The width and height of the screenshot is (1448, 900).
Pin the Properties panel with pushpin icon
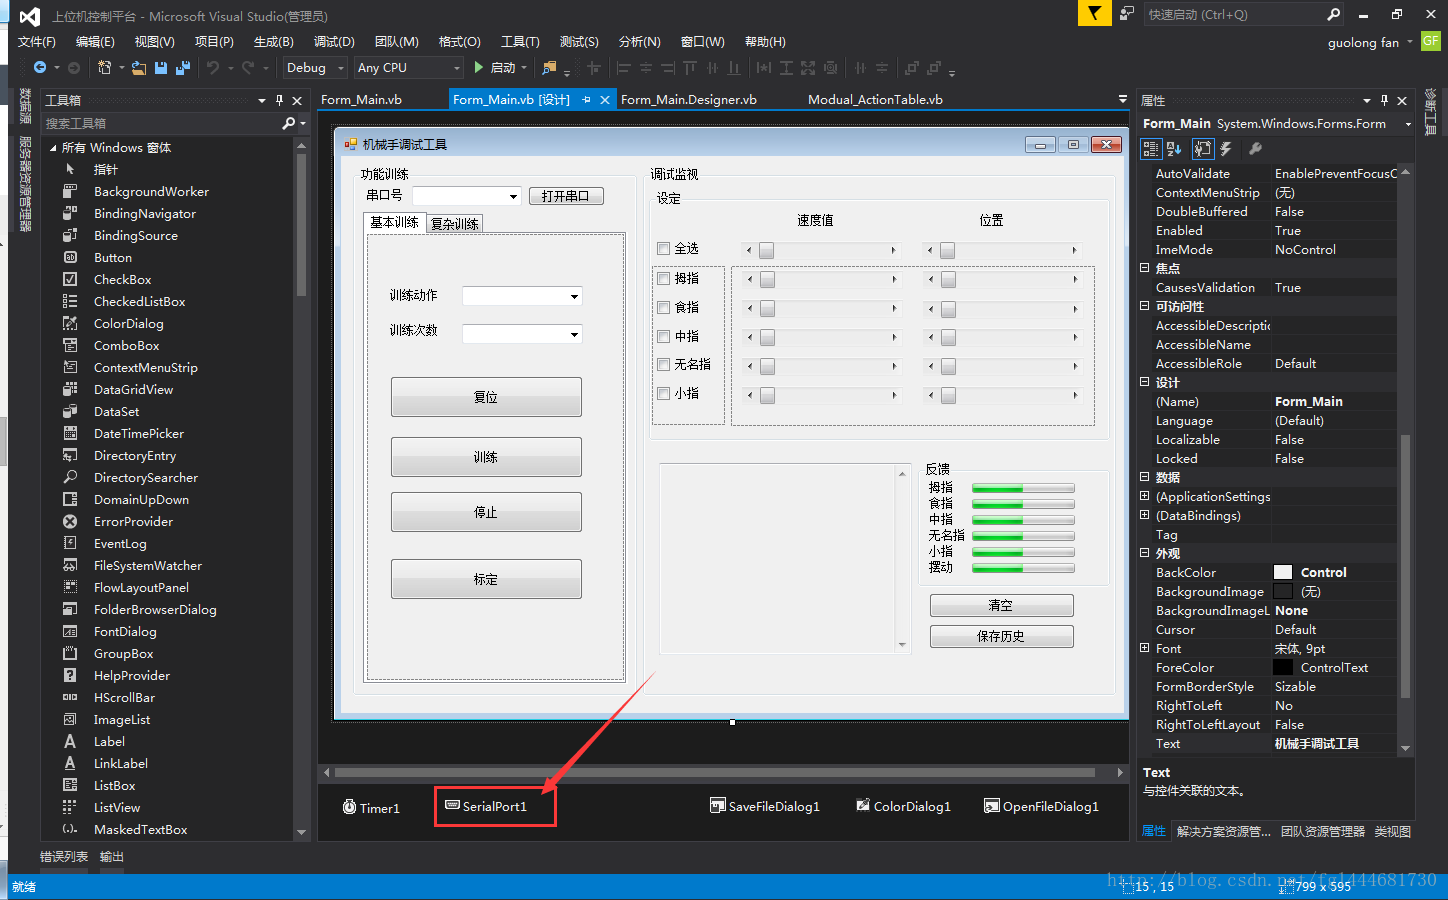coord(1384,100)
